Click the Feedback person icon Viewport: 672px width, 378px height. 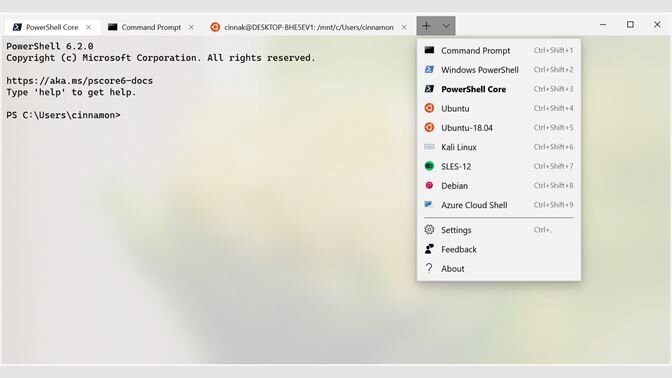coord(429,249)
